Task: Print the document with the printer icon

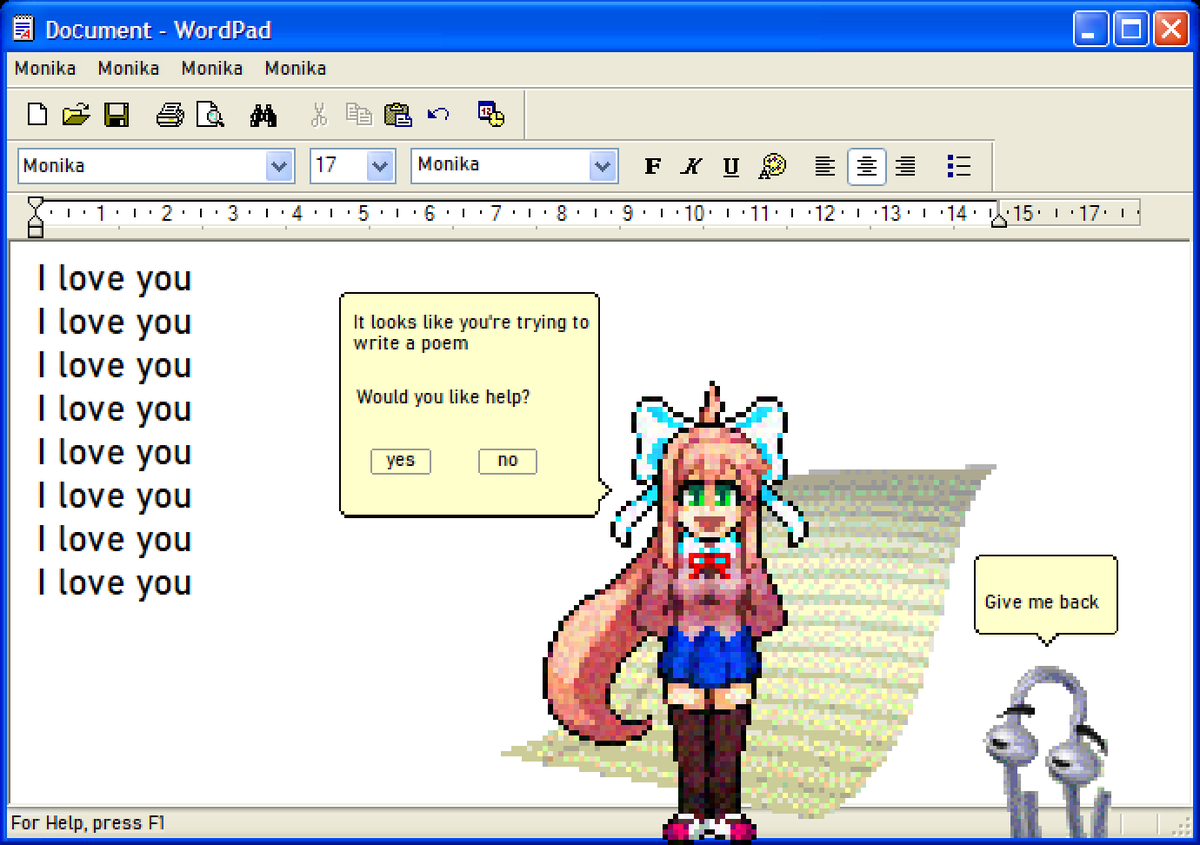Action: tap(170, 115)
